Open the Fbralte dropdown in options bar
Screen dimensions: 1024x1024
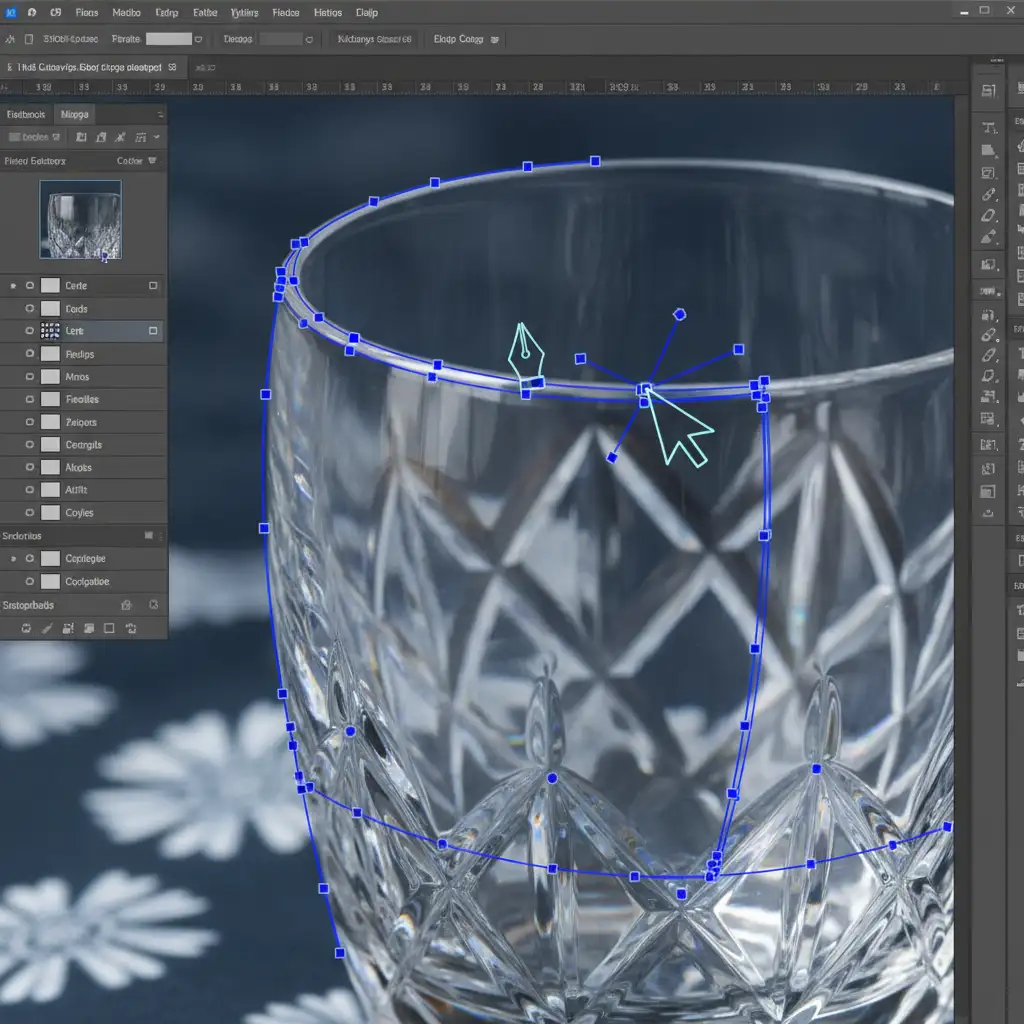click(198, 39)
